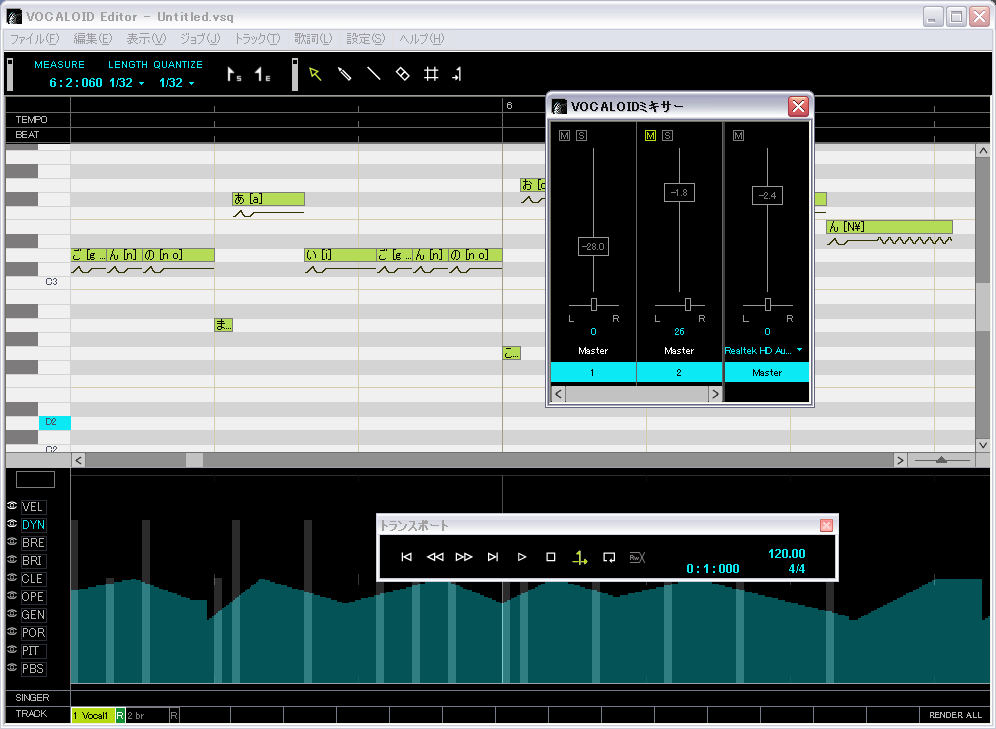Click rewind in Transport panel
Screen dimensions: 996x729
(435, 557)
